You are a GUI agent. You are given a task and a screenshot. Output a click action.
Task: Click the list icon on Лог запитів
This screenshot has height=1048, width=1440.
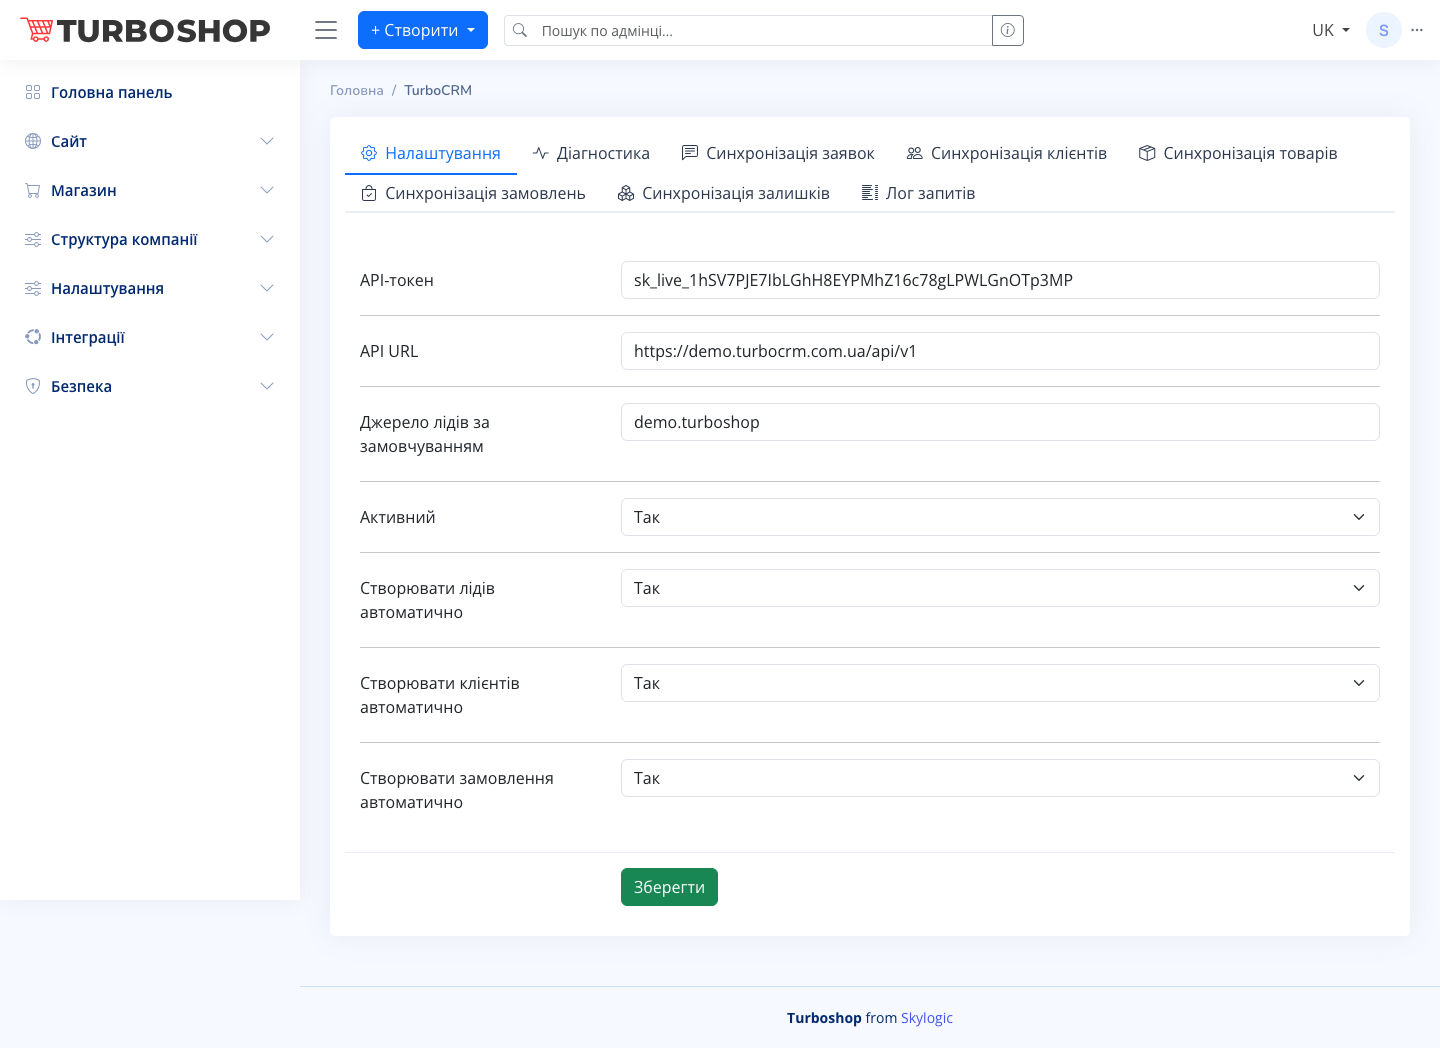(x=870, y=193)
